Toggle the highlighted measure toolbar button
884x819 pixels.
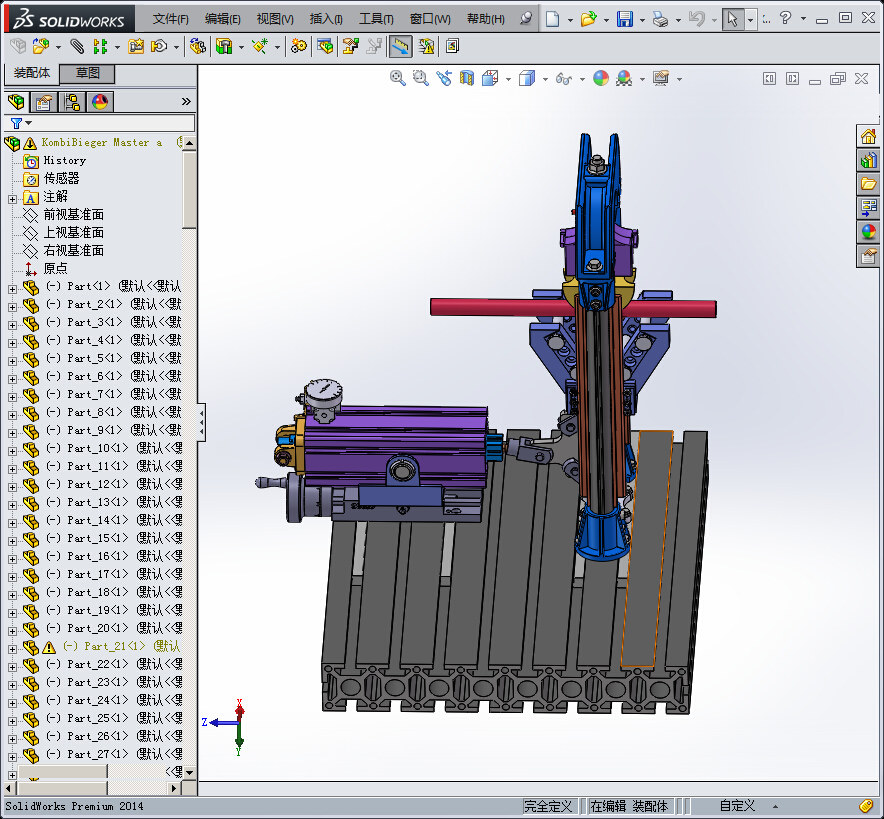400,46
